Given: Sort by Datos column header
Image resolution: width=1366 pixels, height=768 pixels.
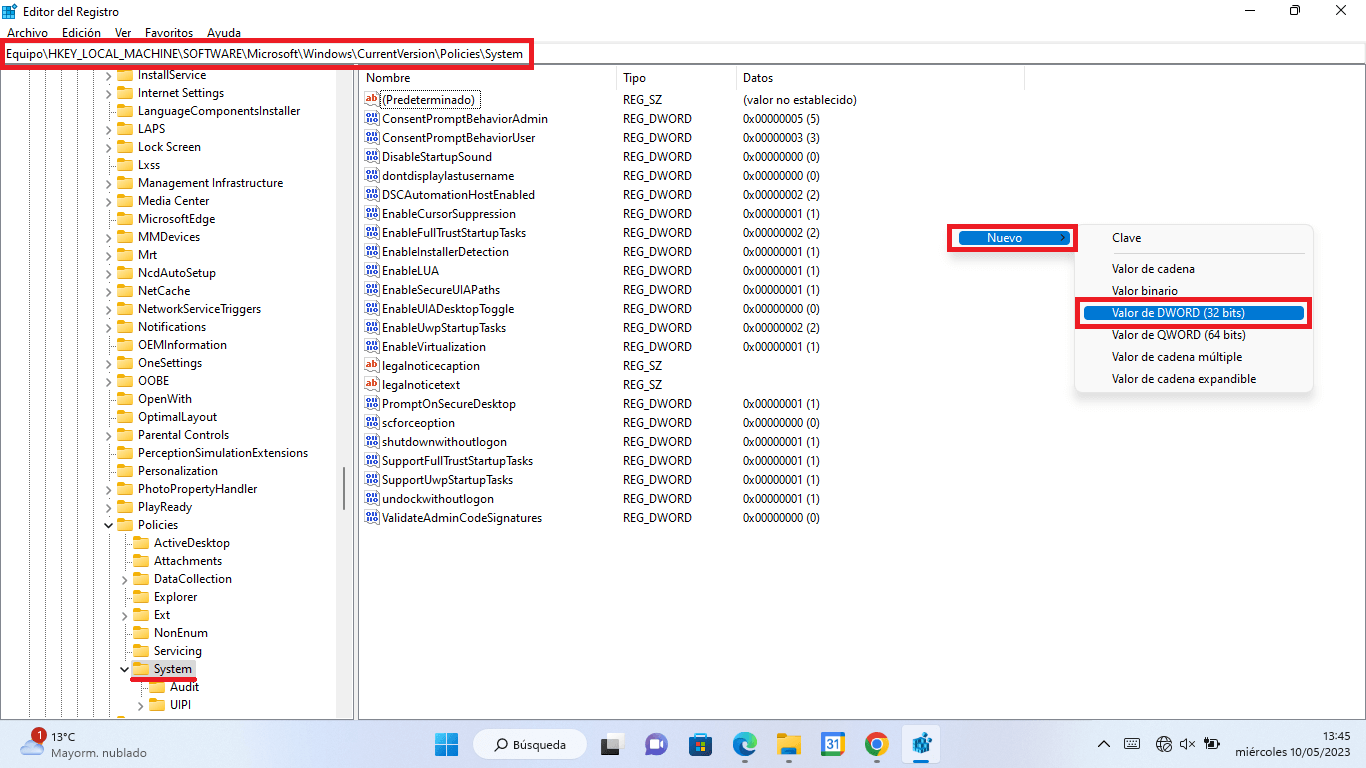Looking at the screenshot, I should [x=881, y=78].
